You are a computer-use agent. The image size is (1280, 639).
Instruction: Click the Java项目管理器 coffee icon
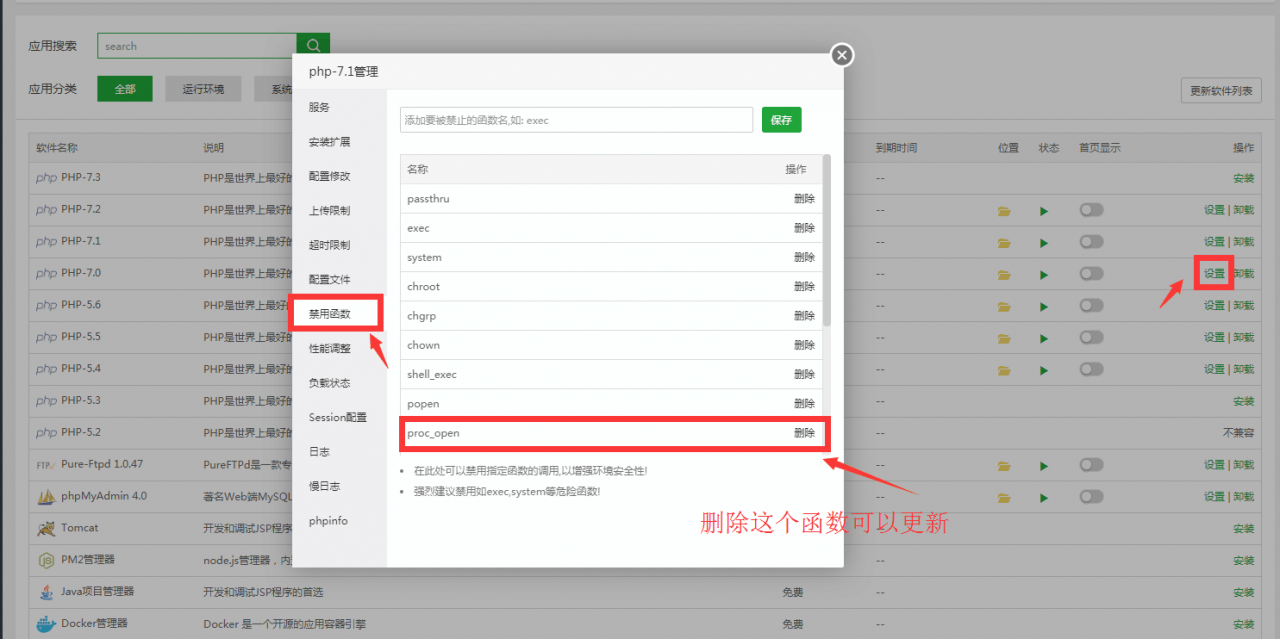point(46,592)
